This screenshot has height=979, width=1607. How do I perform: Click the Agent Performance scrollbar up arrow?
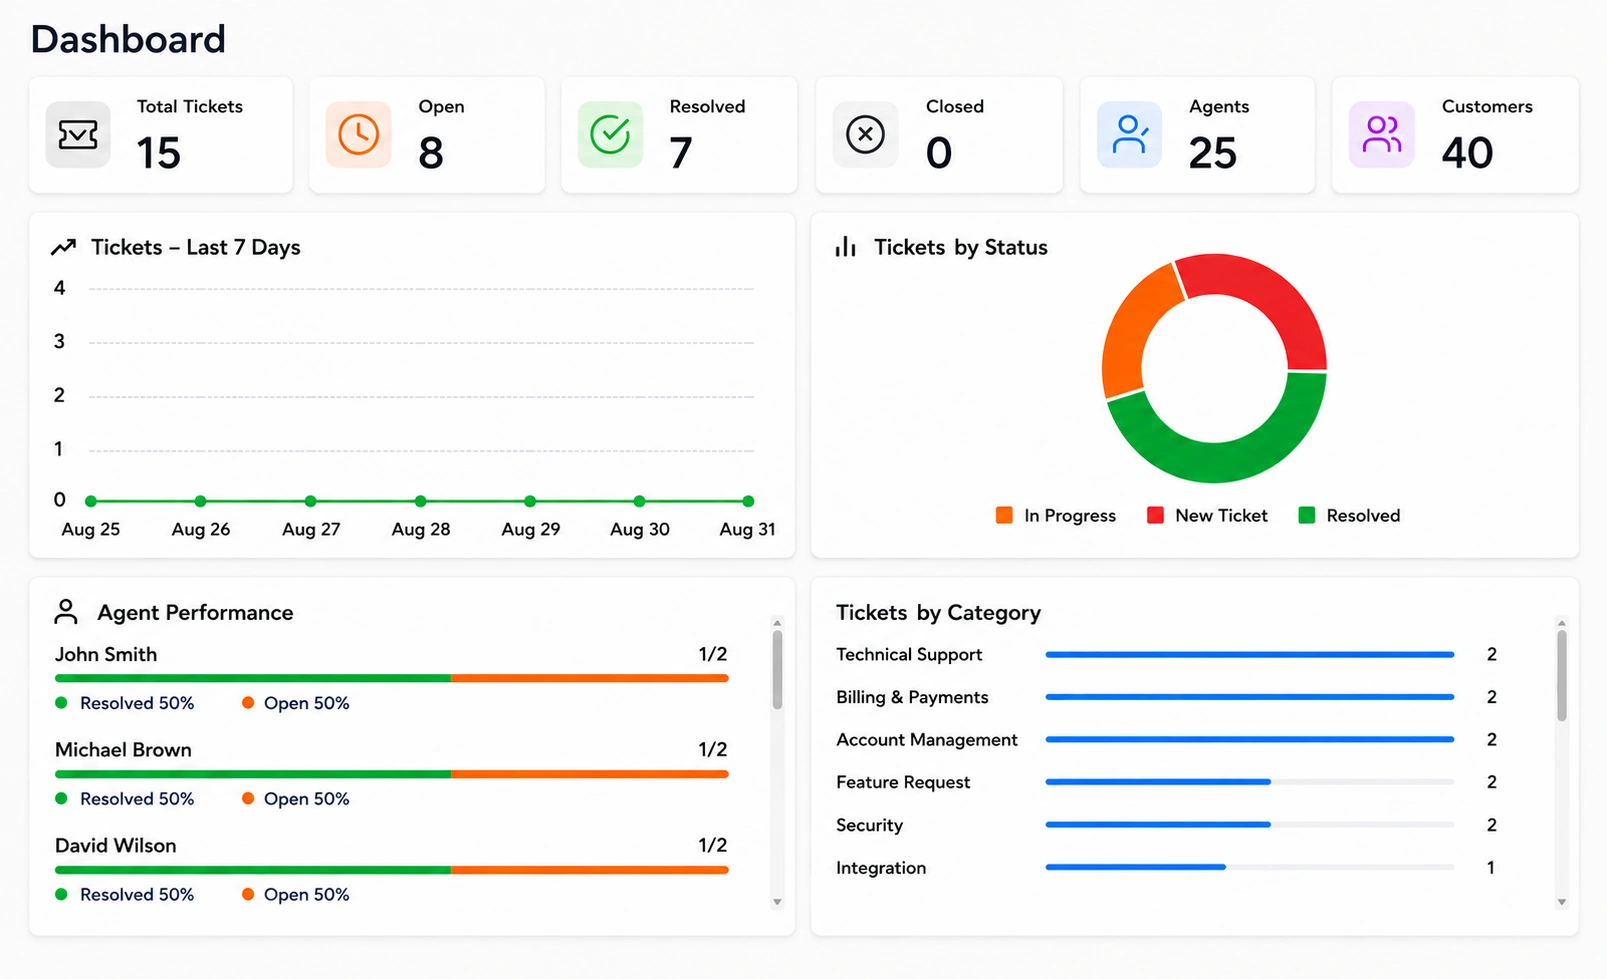[777, 622]
